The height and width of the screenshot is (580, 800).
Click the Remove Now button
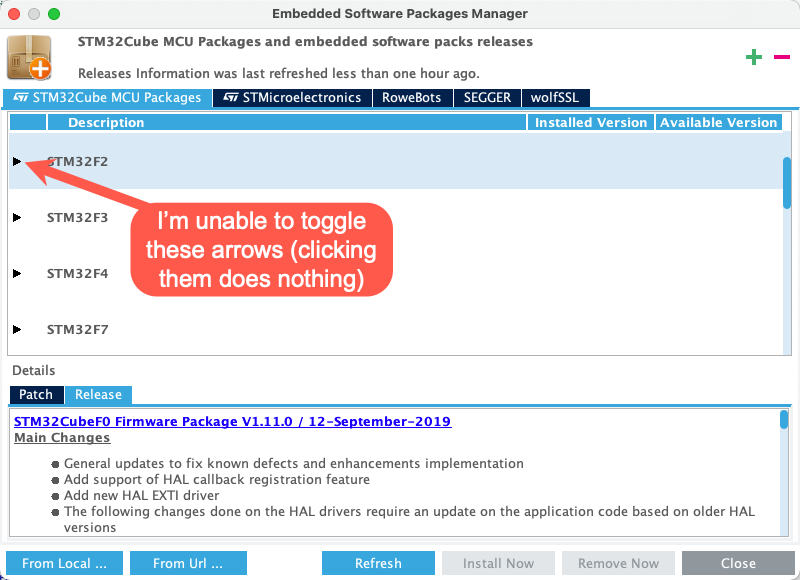click(x=618, y=563)
